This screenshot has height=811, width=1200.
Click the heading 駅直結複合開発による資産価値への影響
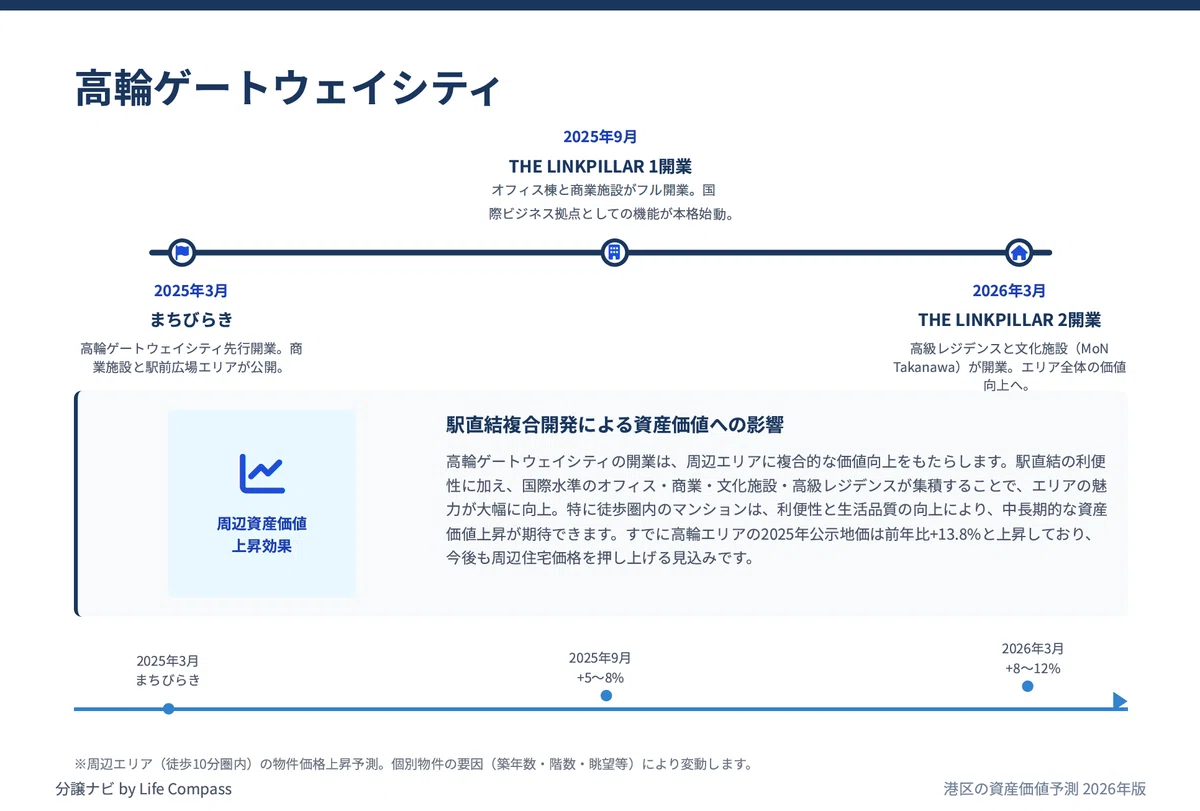[x=615, y=425]
